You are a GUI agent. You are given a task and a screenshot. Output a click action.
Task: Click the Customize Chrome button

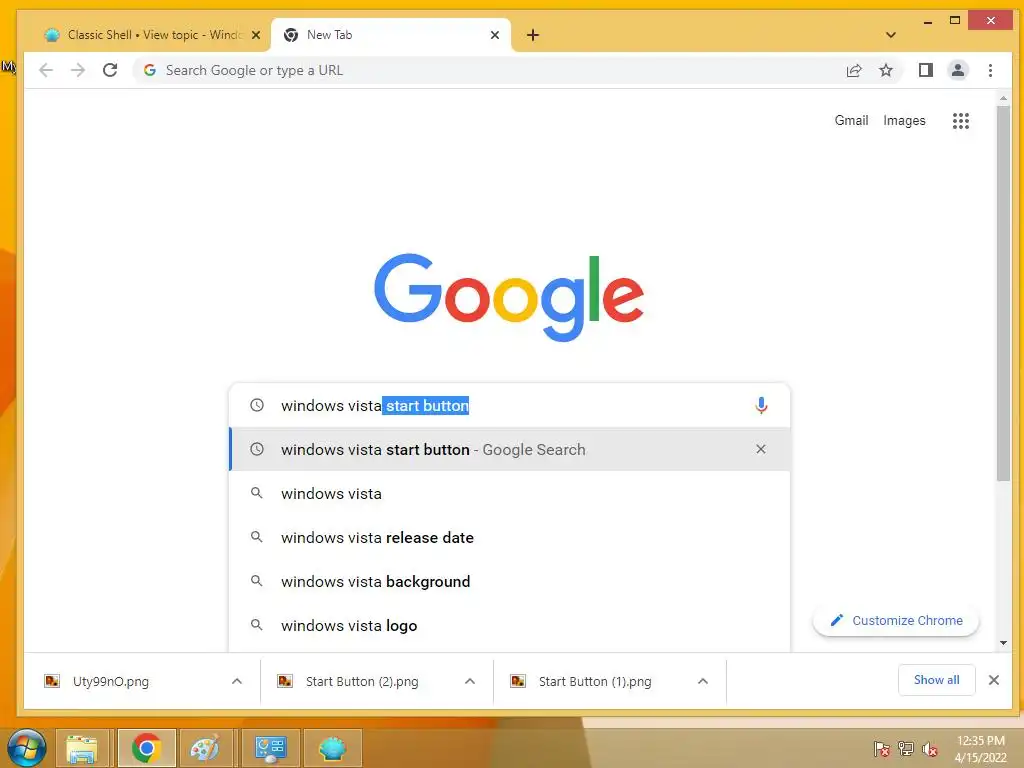coord(896,620)
